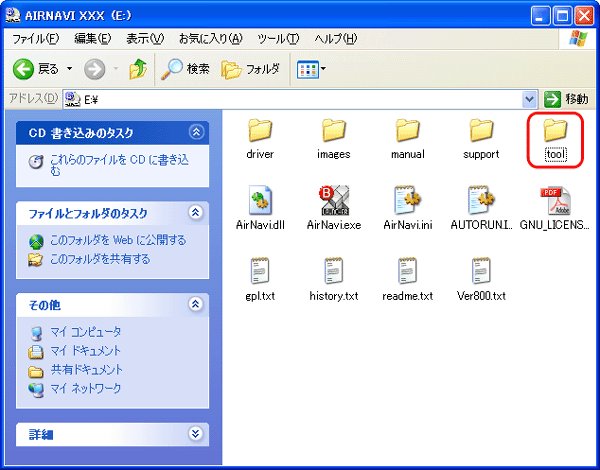600x470 pixels.
Task: Open the address bar dropdown
Action: pos(530,98)
